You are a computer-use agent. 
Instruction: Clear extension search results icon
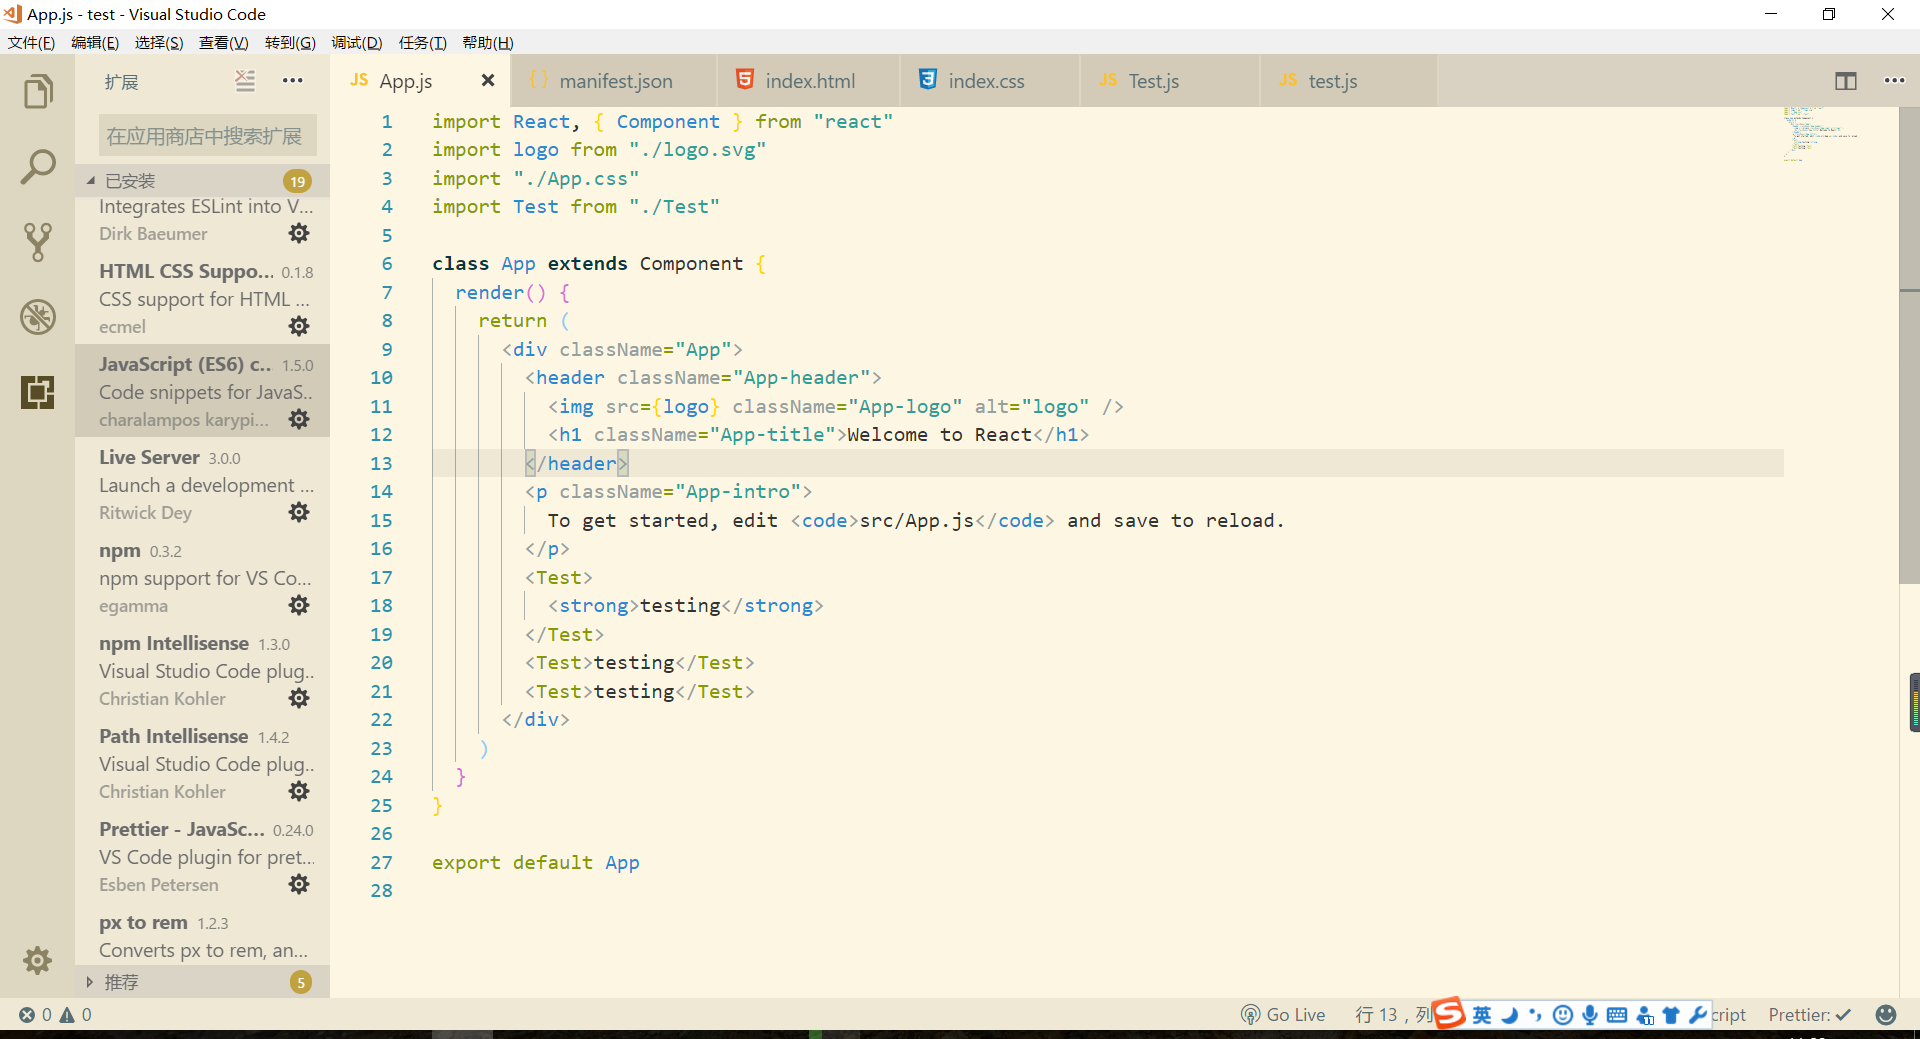[245, 81]
